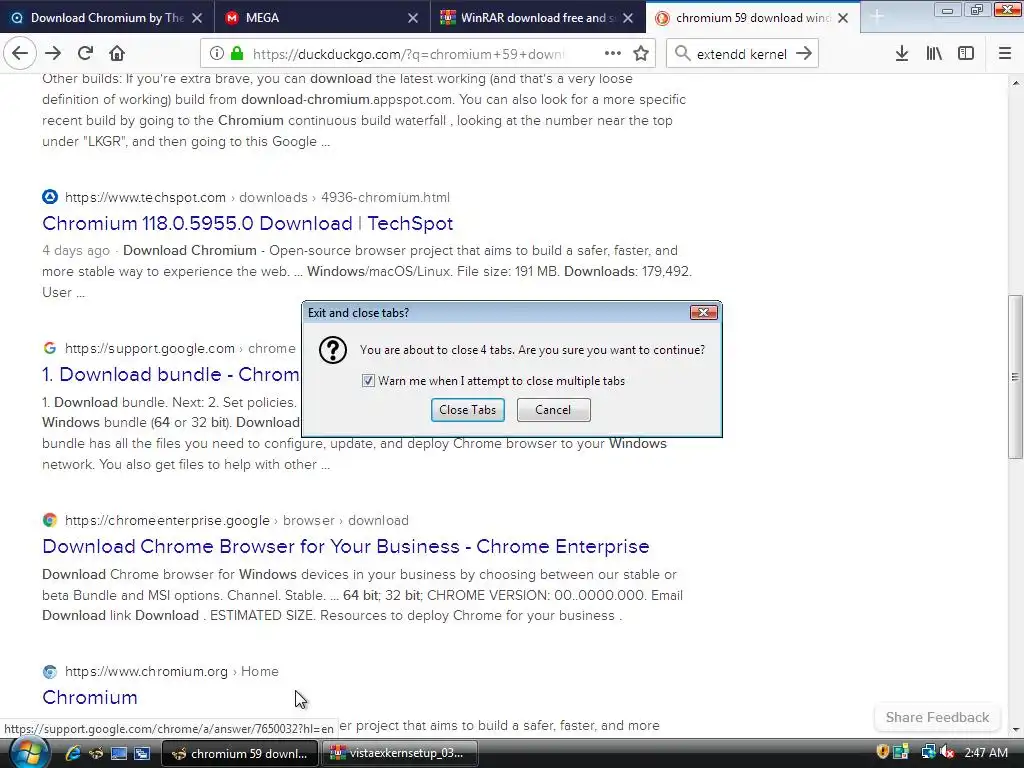Launch the raccoon browser Quick Launch icon
The width and height of the screenshot is (1024, 768).
pyautogui.click(x=95, y=753)
